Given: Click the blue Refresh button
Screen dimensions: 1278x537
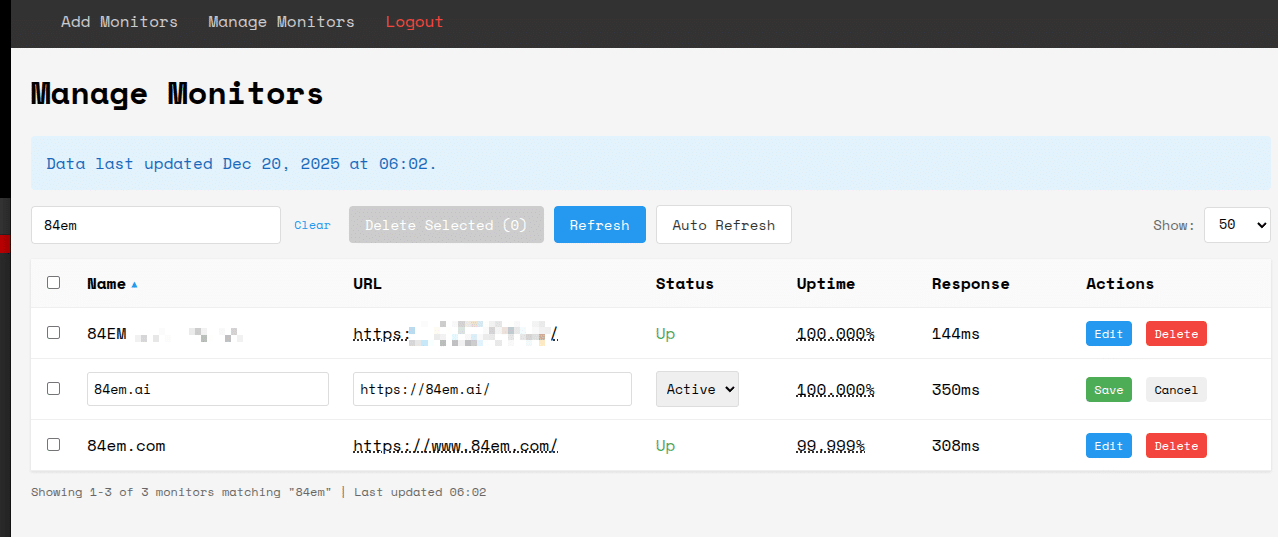Looking at the screenshot, I should point(600,225).
